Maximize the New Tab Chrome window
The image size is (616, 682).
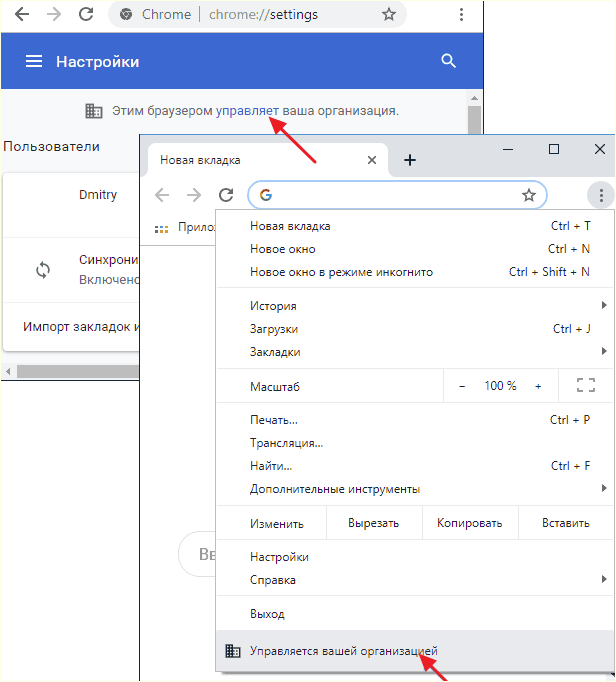click(x=554, y=149)
